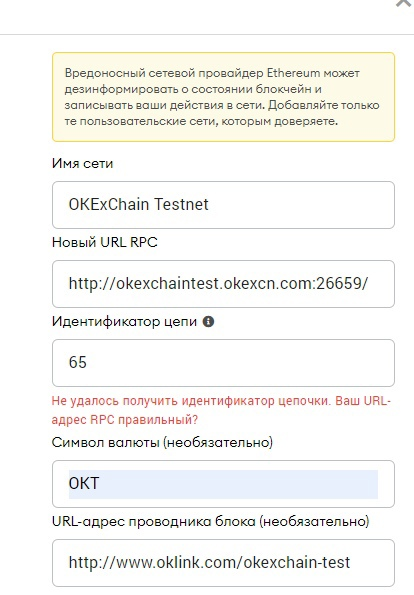Click the Символ валюты input field
Screen dimensions: 414x595
pyautogui.click(x=223, y=484)
